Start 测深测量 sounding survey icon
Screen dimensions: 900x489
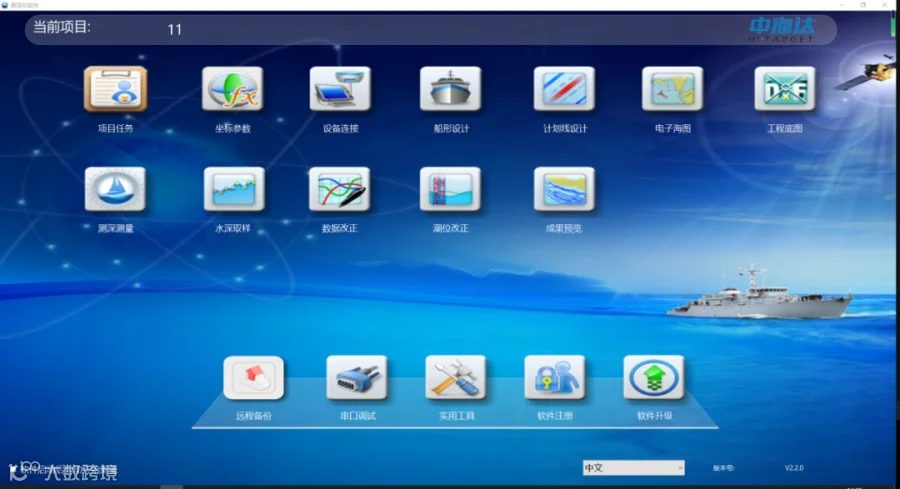coord(115,189)
